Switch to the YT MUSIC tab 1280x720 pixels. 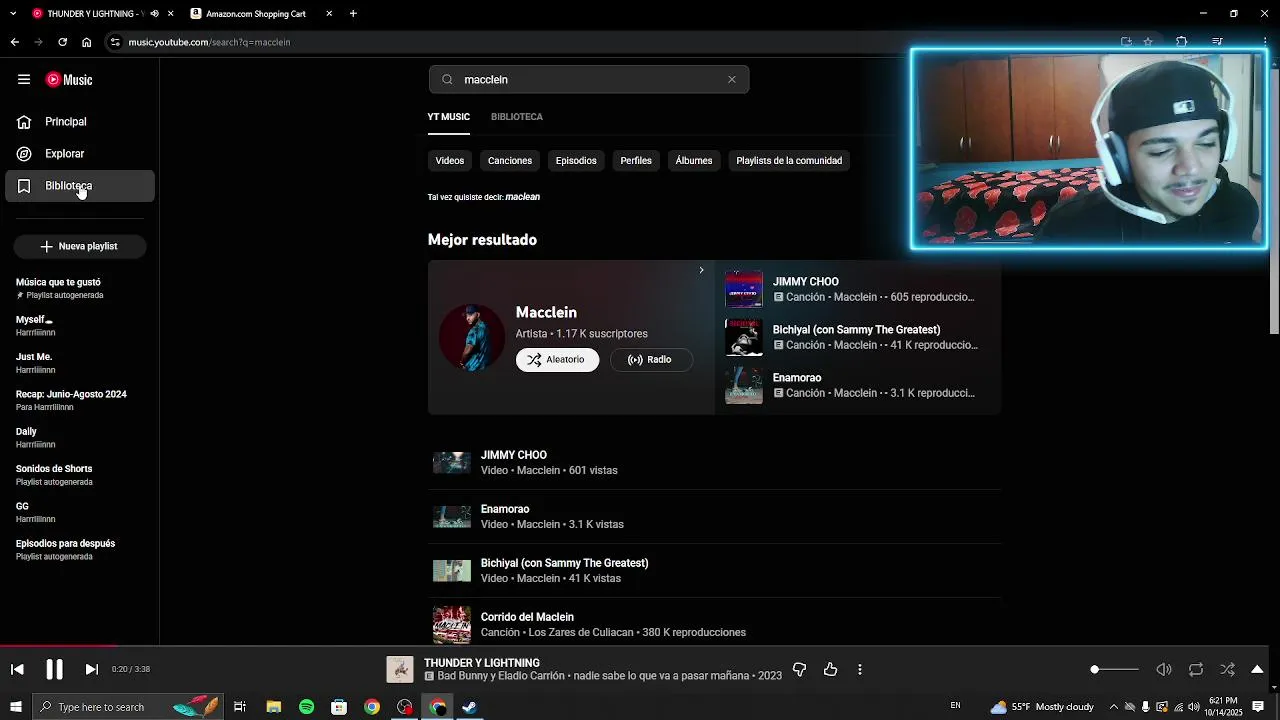pos(448,117)
